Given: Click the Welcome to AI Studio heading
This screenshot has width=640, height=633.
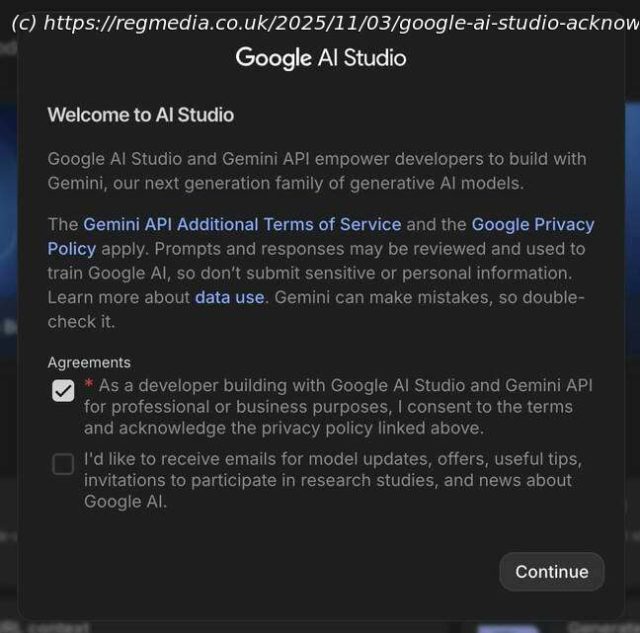Looking at the screenshot, I should coord(140,115).
